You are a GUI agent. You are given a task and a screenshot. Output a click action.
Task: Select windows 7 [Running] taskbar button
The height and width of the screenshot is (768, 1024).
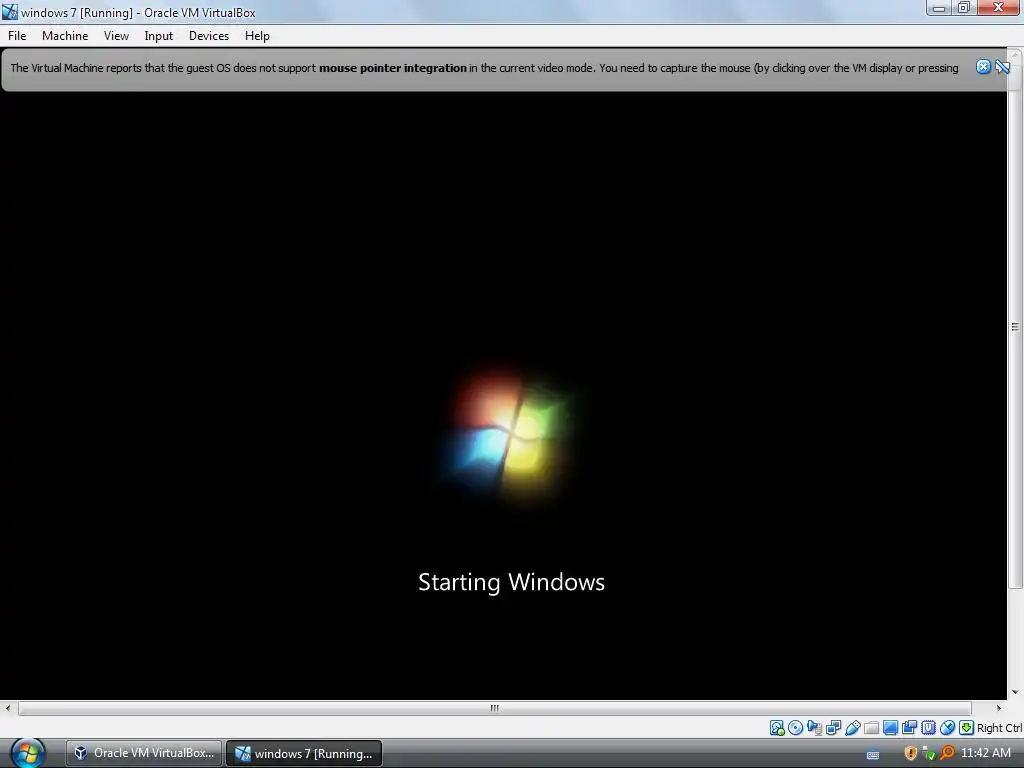point(304,753)
